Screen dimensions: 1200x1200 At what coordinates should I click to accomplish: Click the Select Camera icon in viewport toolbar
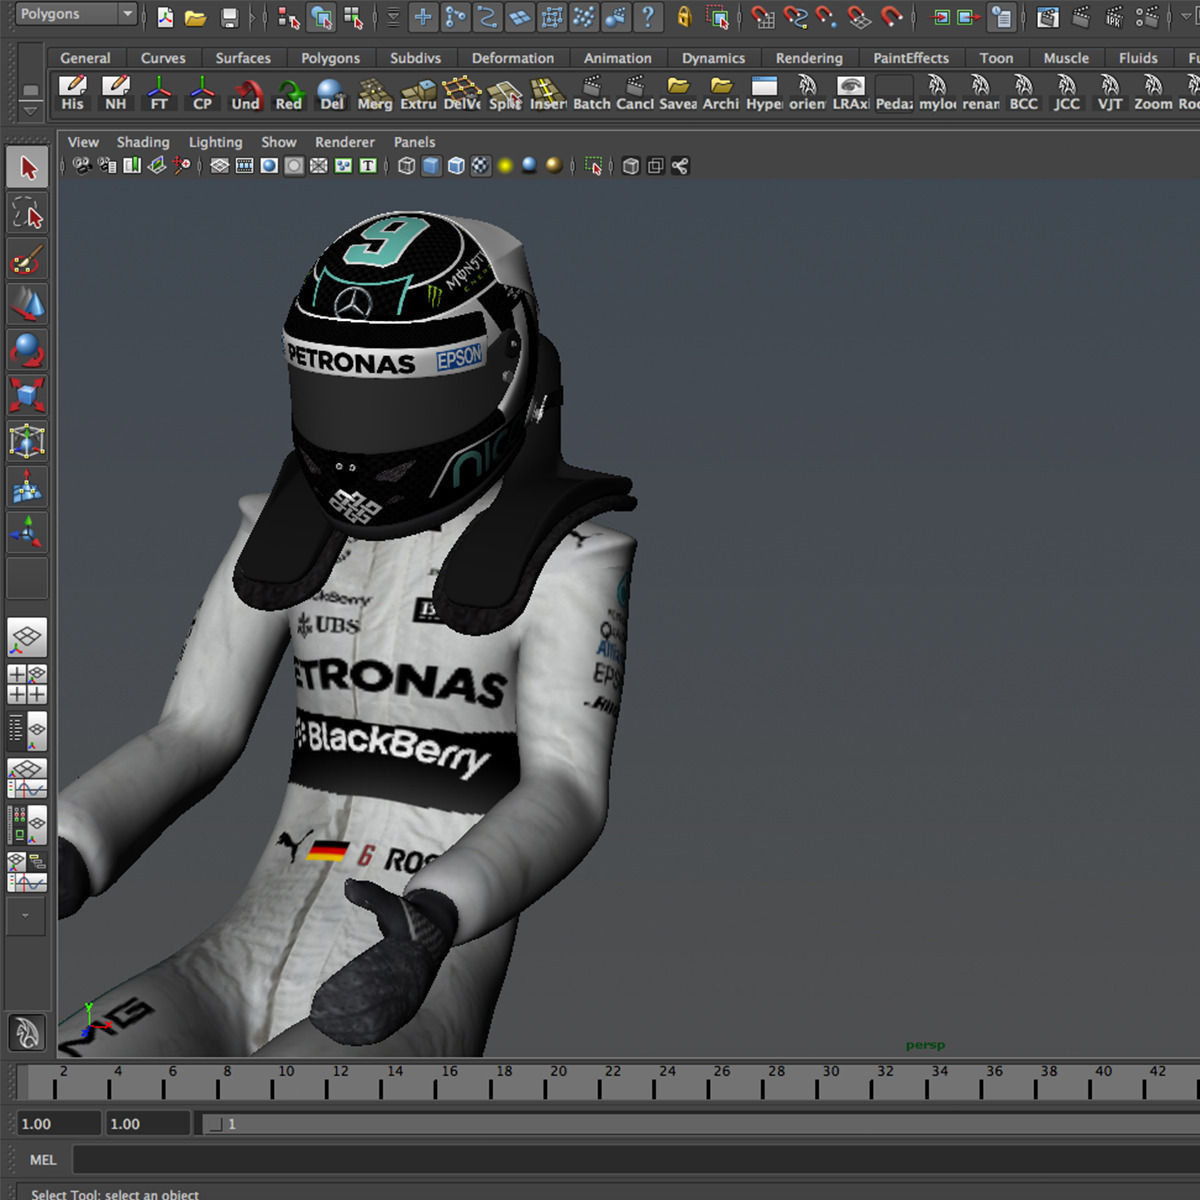point(82,166)
